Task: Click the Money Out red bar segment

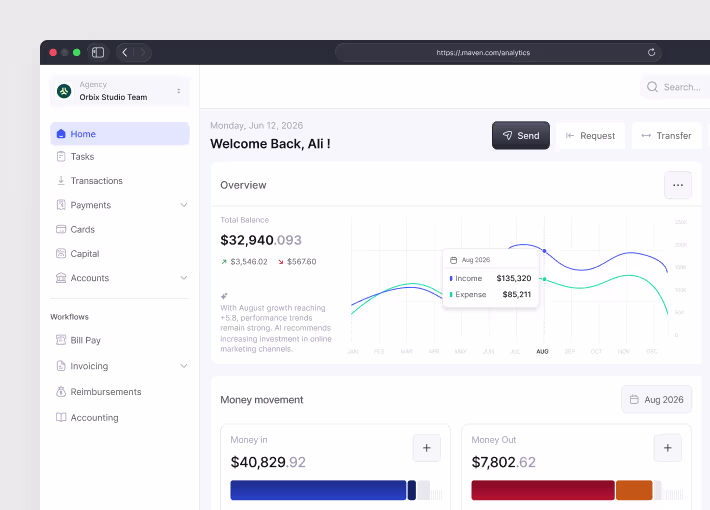Action: 543,490
